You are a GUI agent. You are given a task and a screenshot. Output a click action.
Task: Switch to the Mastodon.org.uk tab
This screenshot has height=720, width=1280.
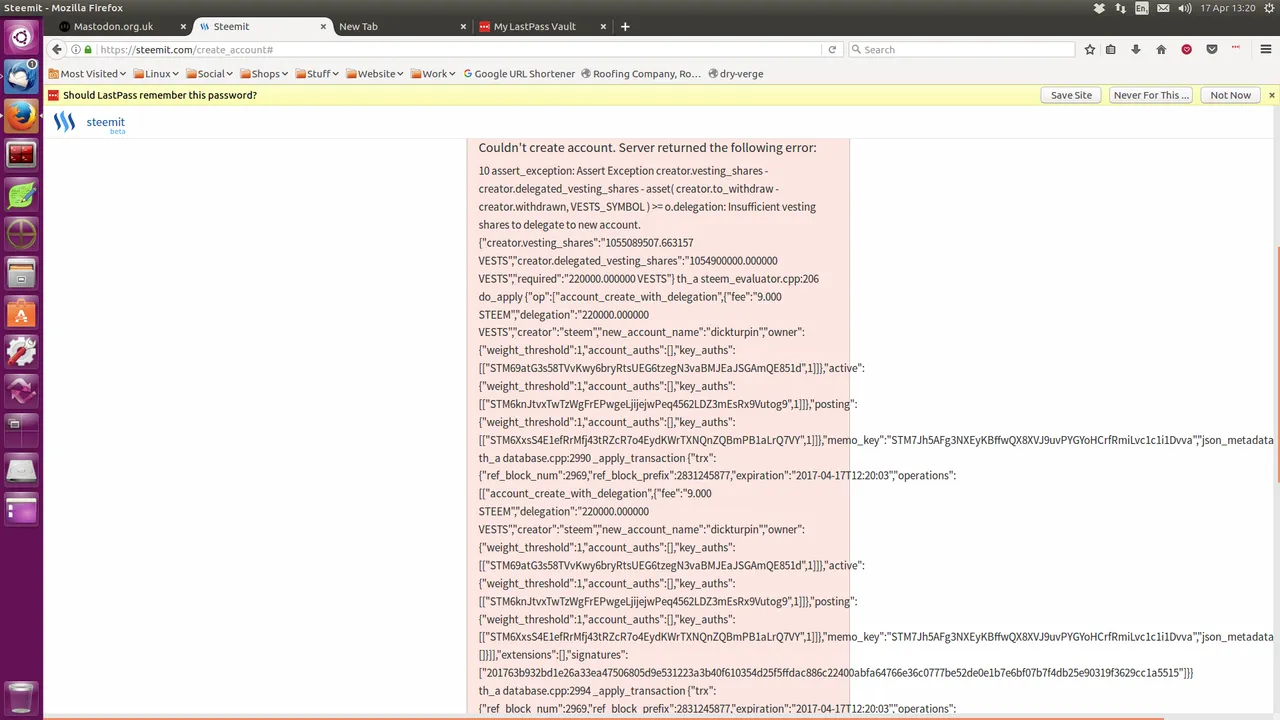coord(120,26)
